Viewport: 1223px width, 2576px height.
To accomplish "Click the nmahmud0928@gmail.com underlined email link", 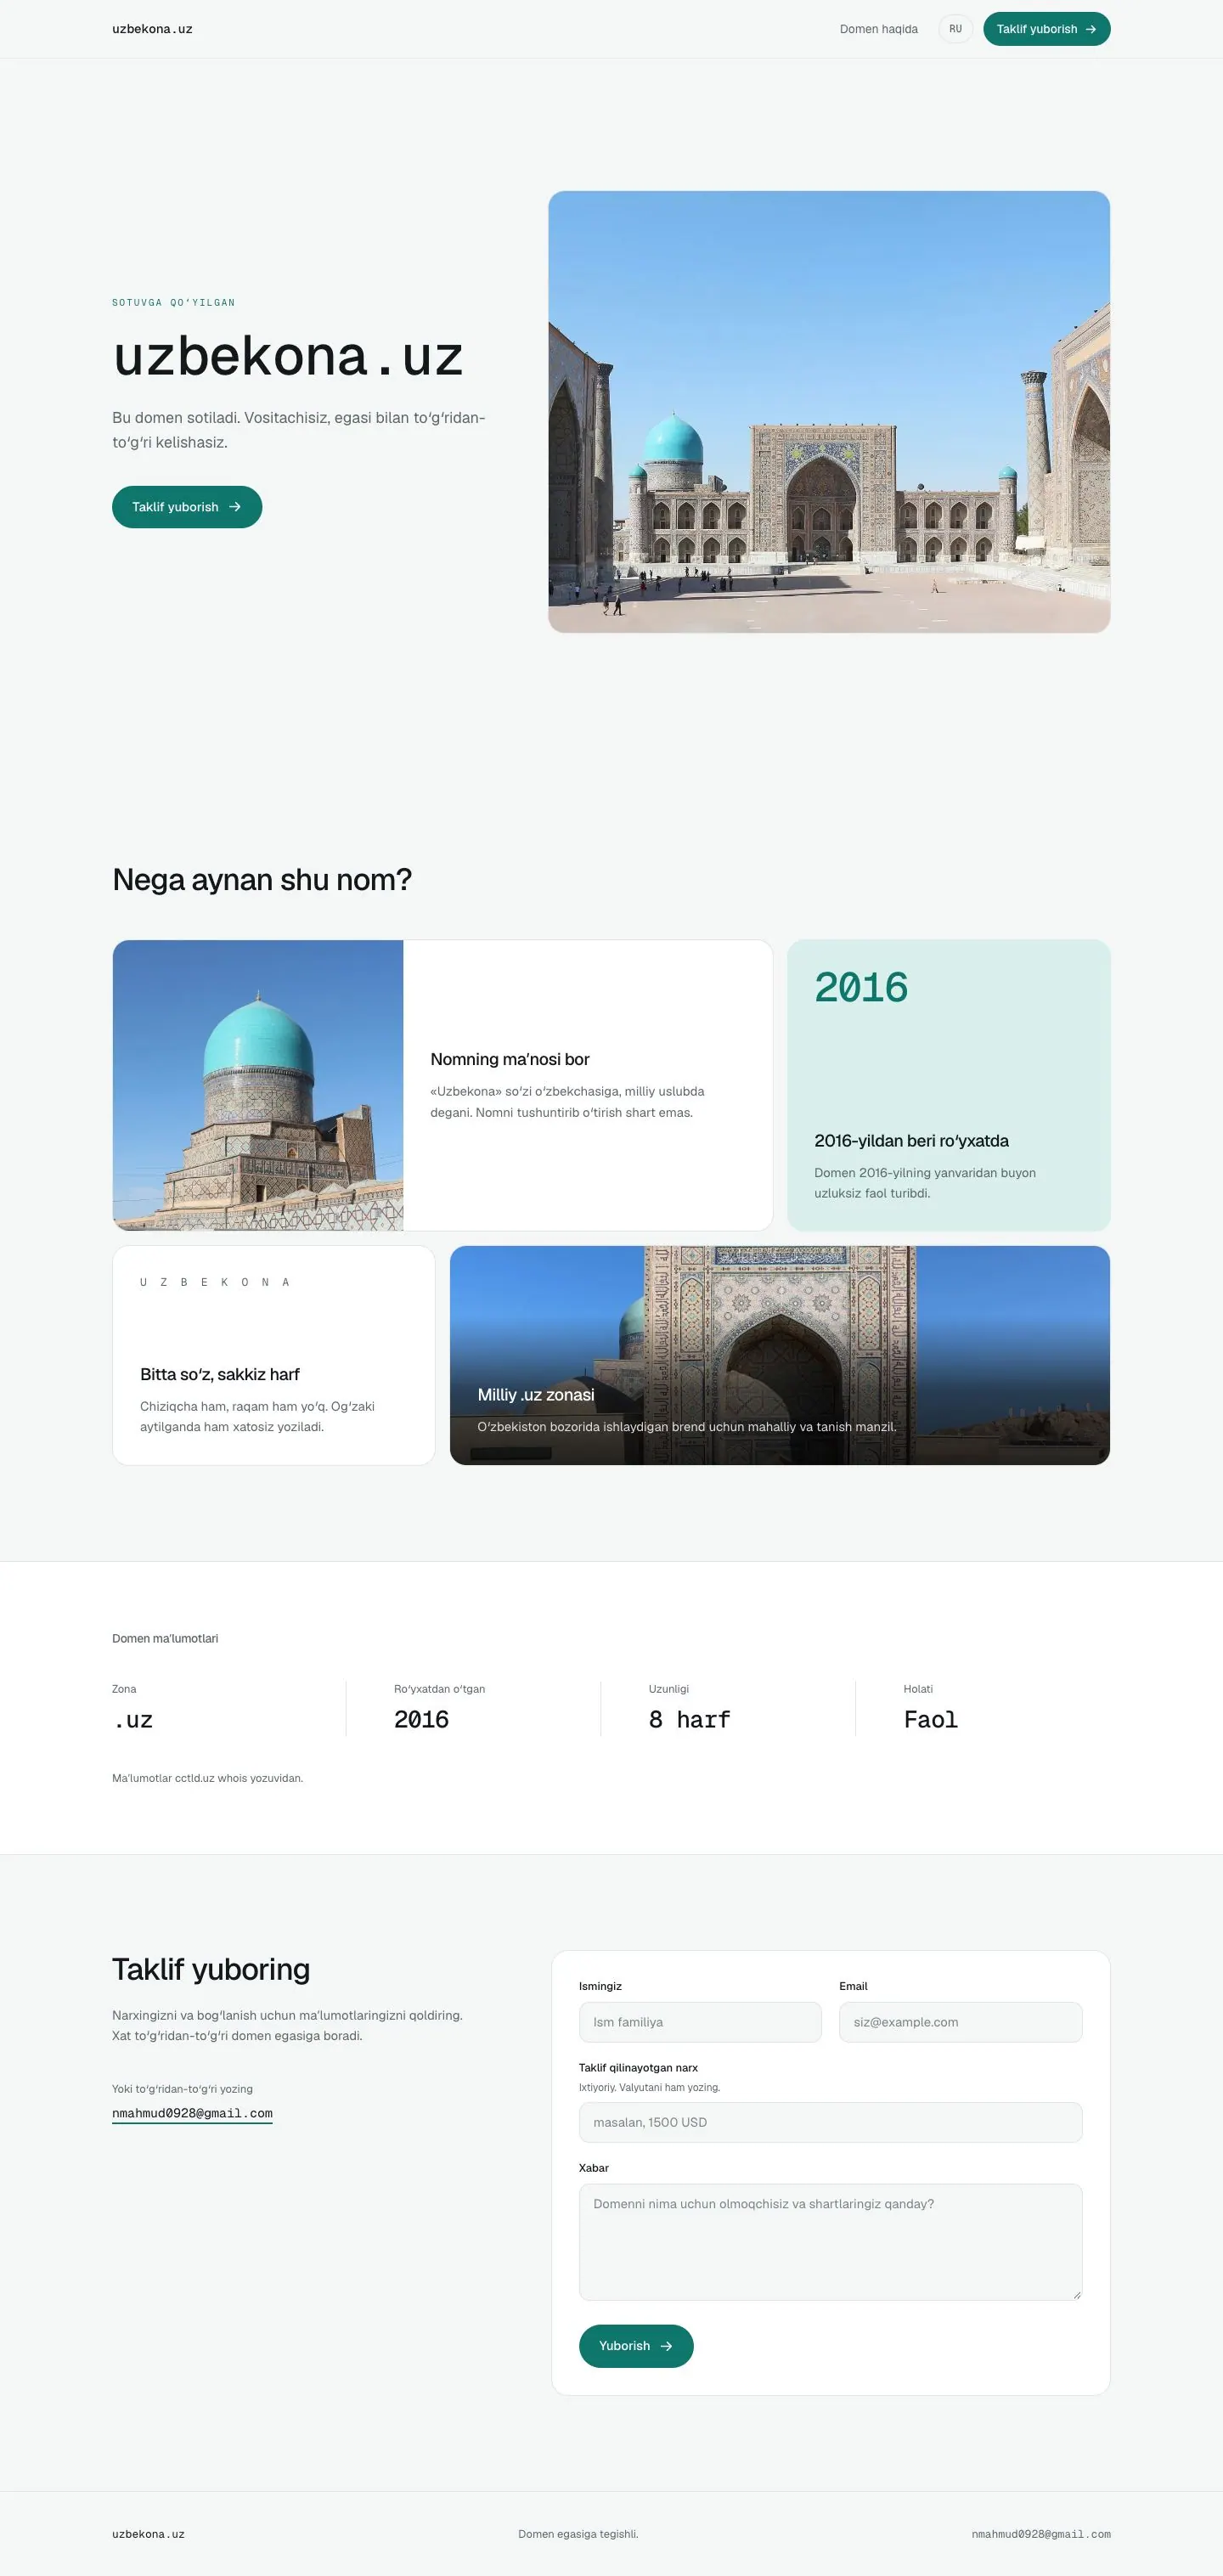I will click(192, 2113).
